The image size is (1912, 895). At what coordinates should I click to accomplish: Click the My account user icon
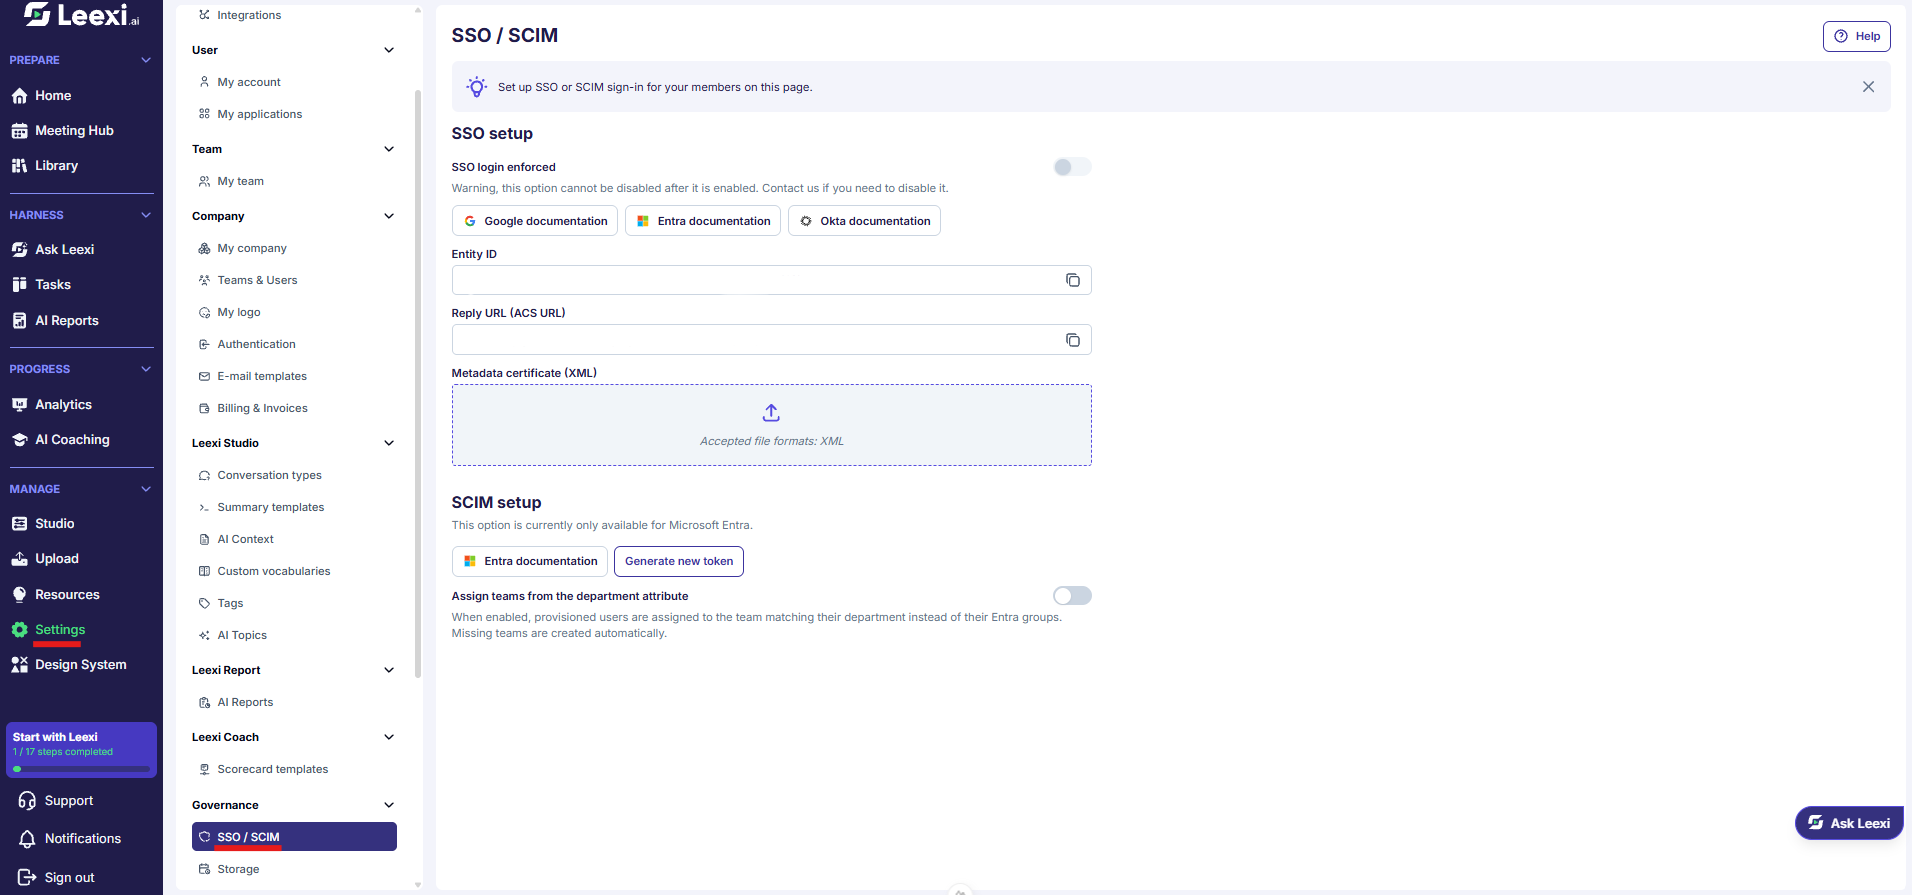(x=204, y=82)
